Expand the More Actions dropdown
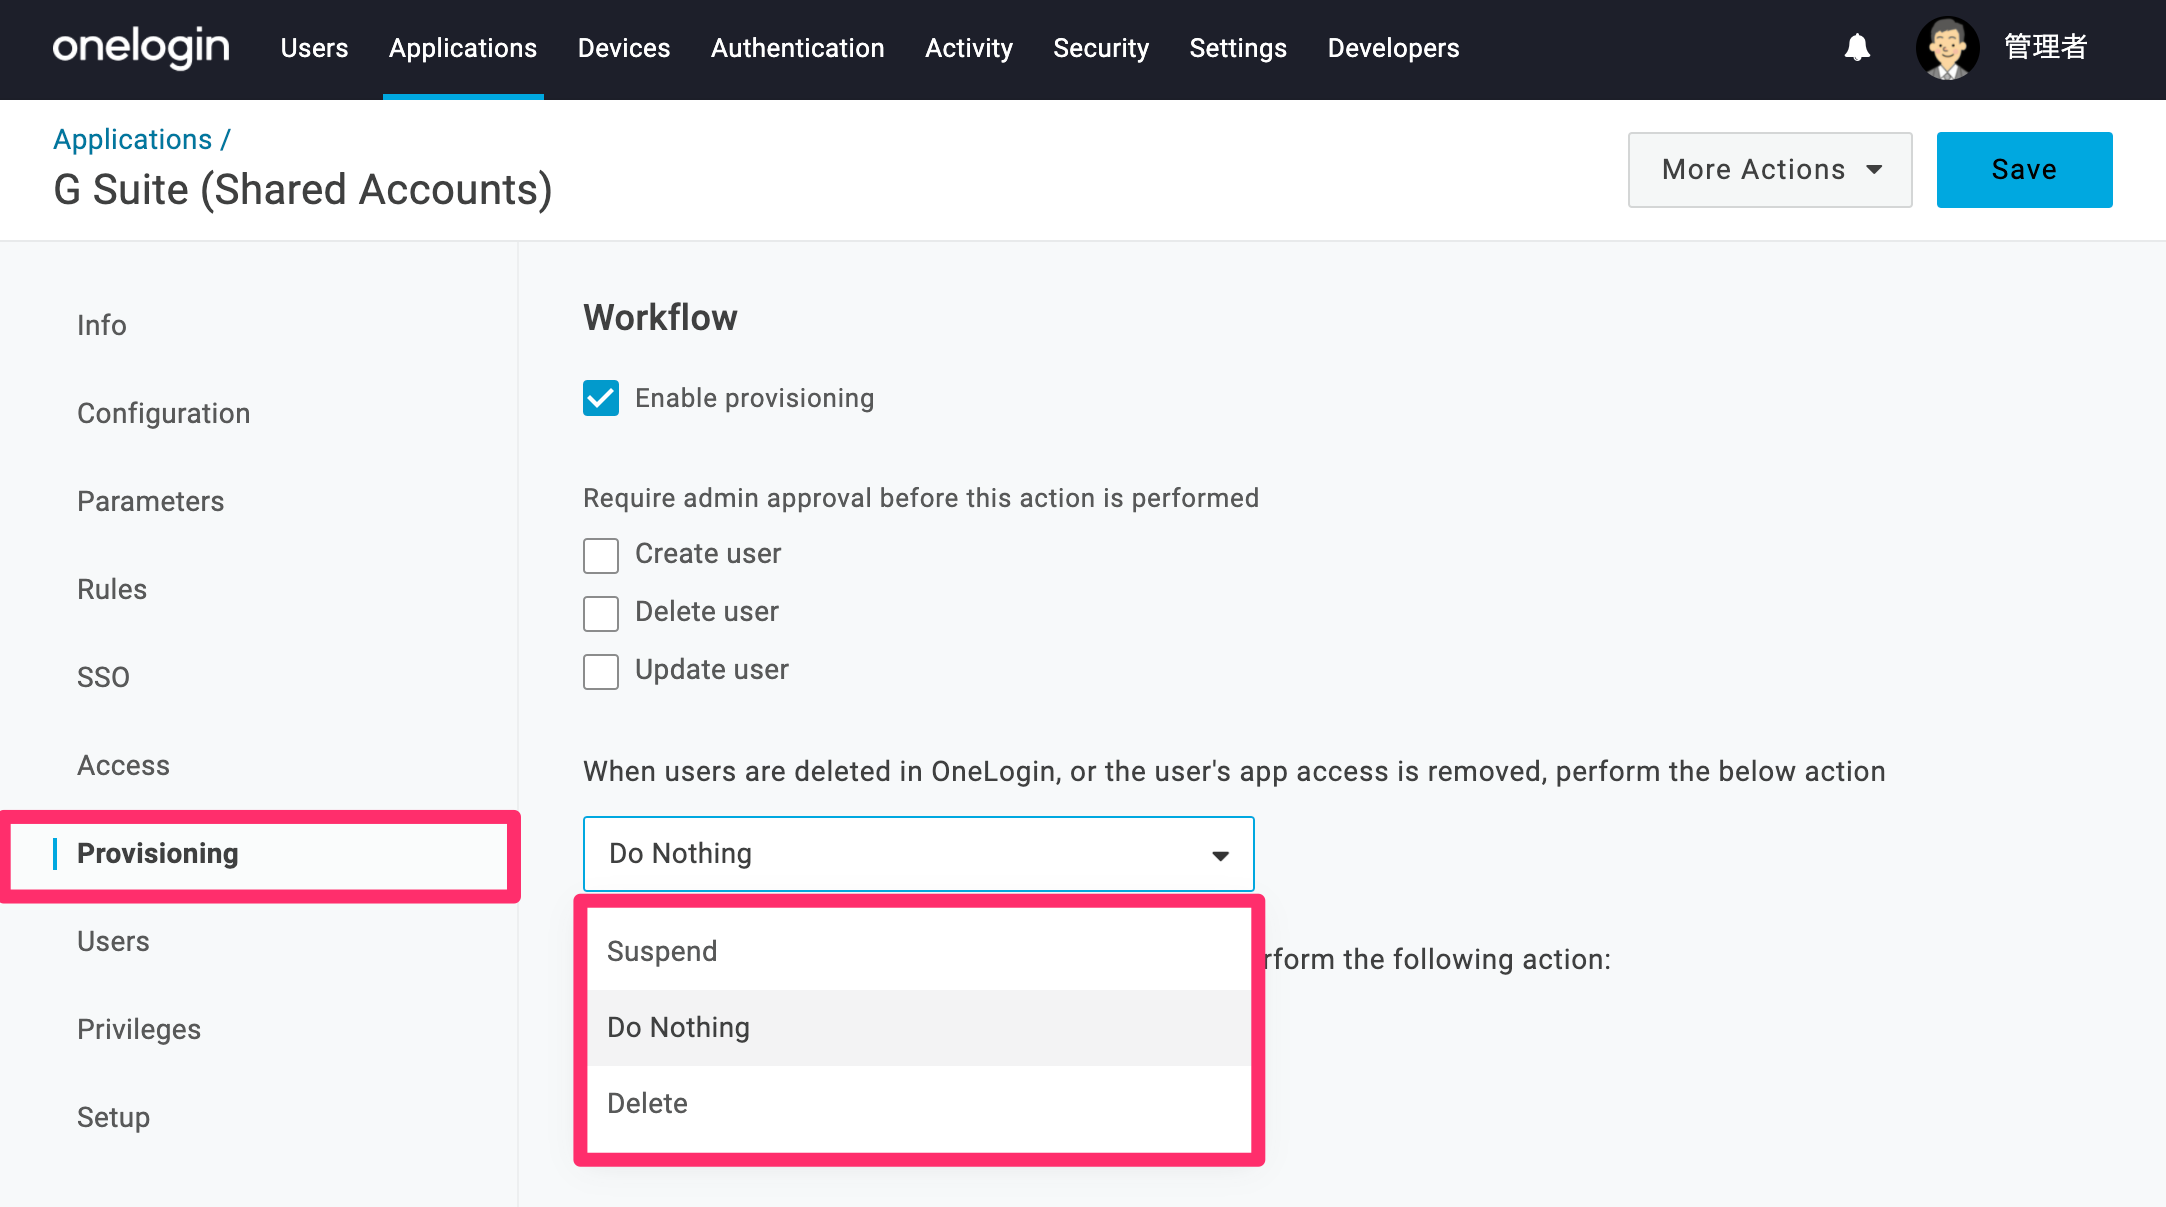 (1770, 170)
